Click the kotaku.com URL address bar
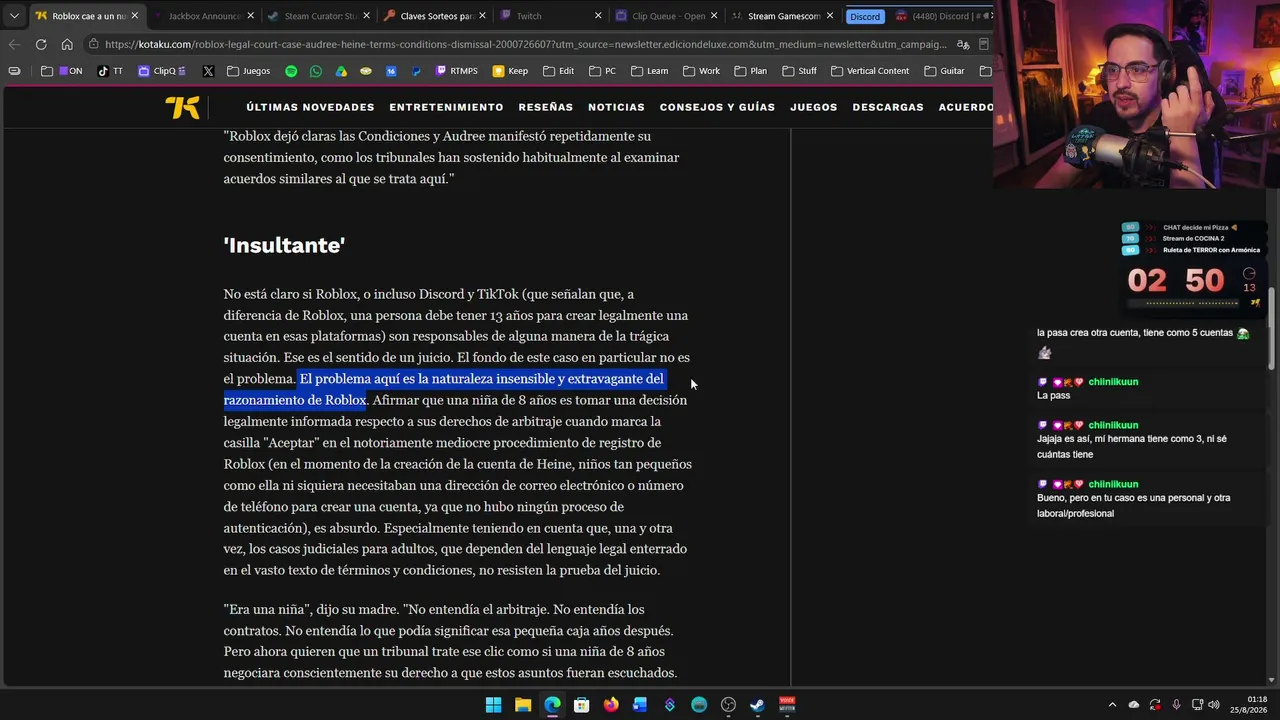The width and height of the screenshot is (1280, 720). click(x=524, y=44)
